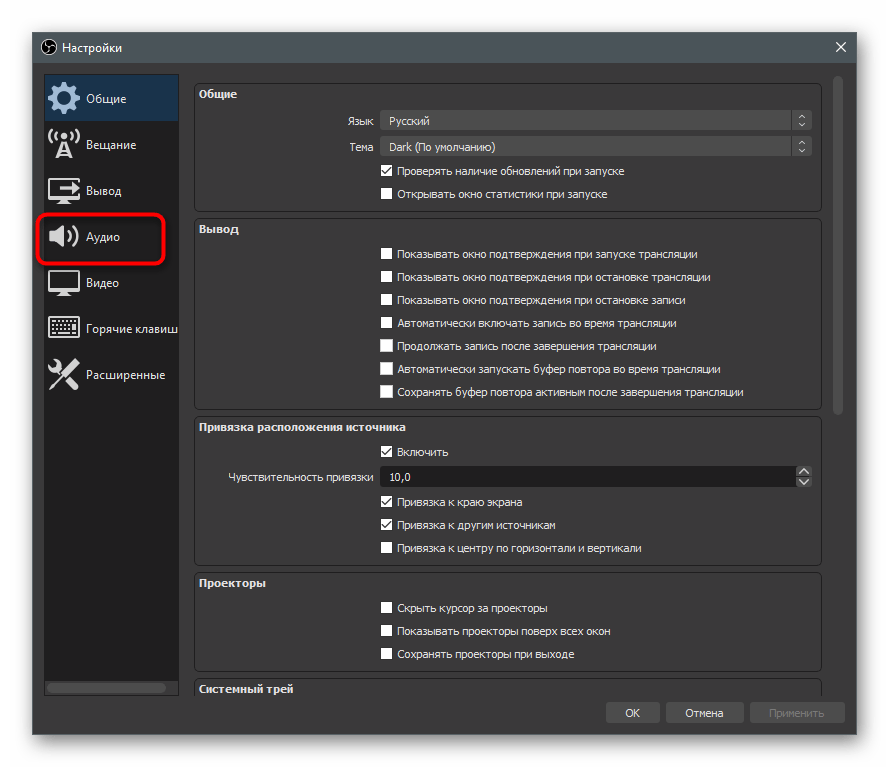The image size is (889, 767).
Task: Select the Вывод output monitor icon
Action: [64, 191]
